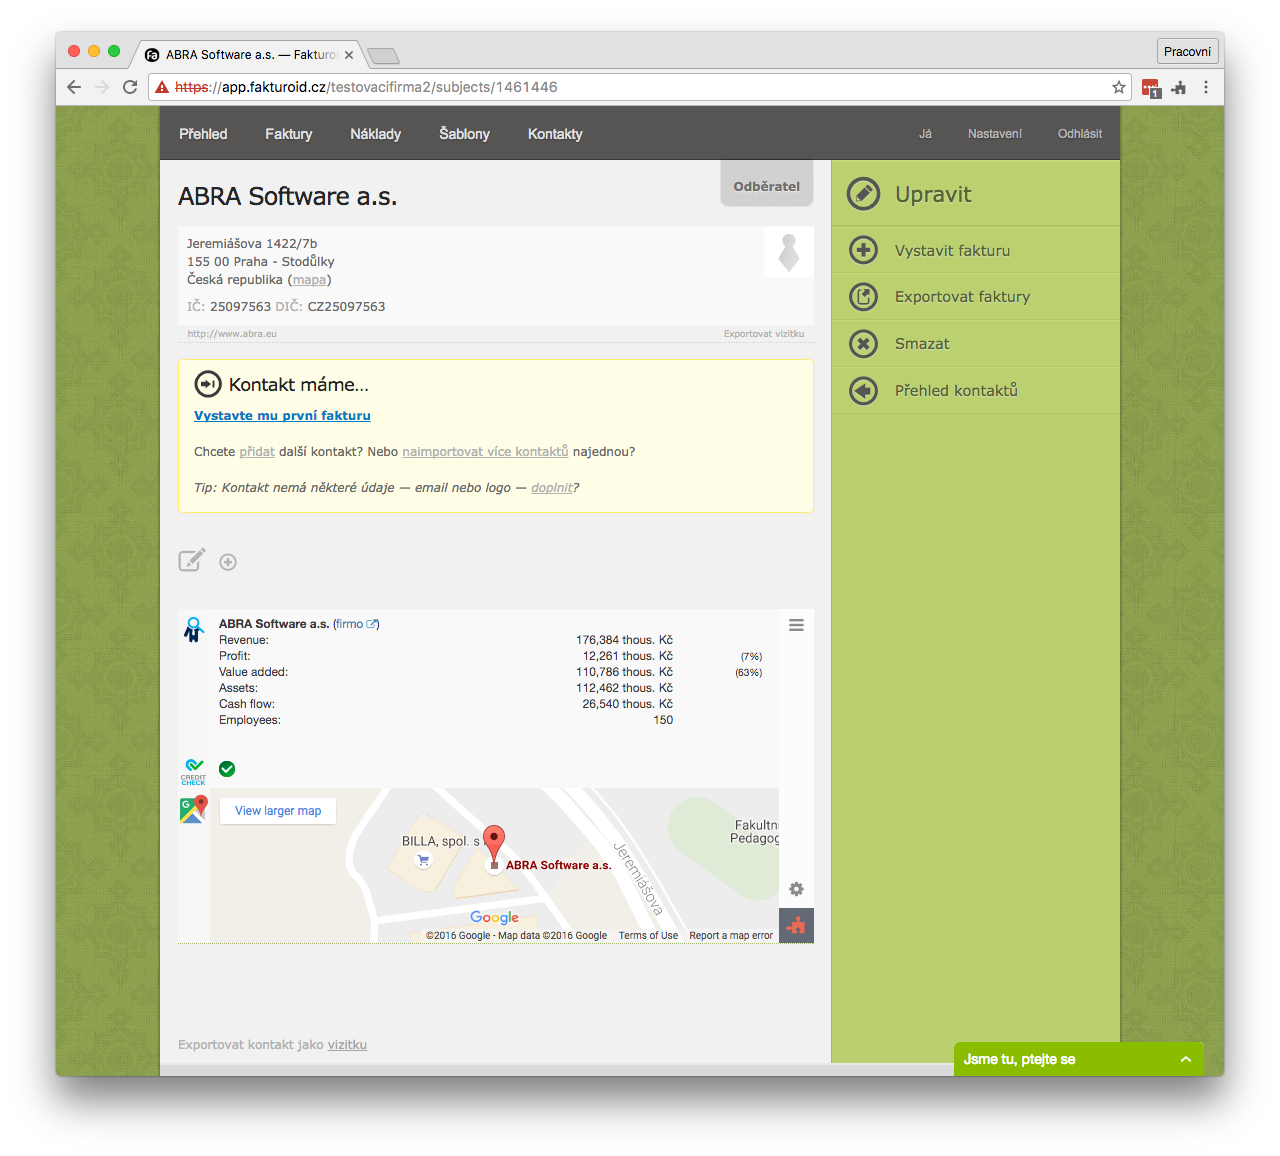Click Terms of Use on the map

tap(648, 936)
